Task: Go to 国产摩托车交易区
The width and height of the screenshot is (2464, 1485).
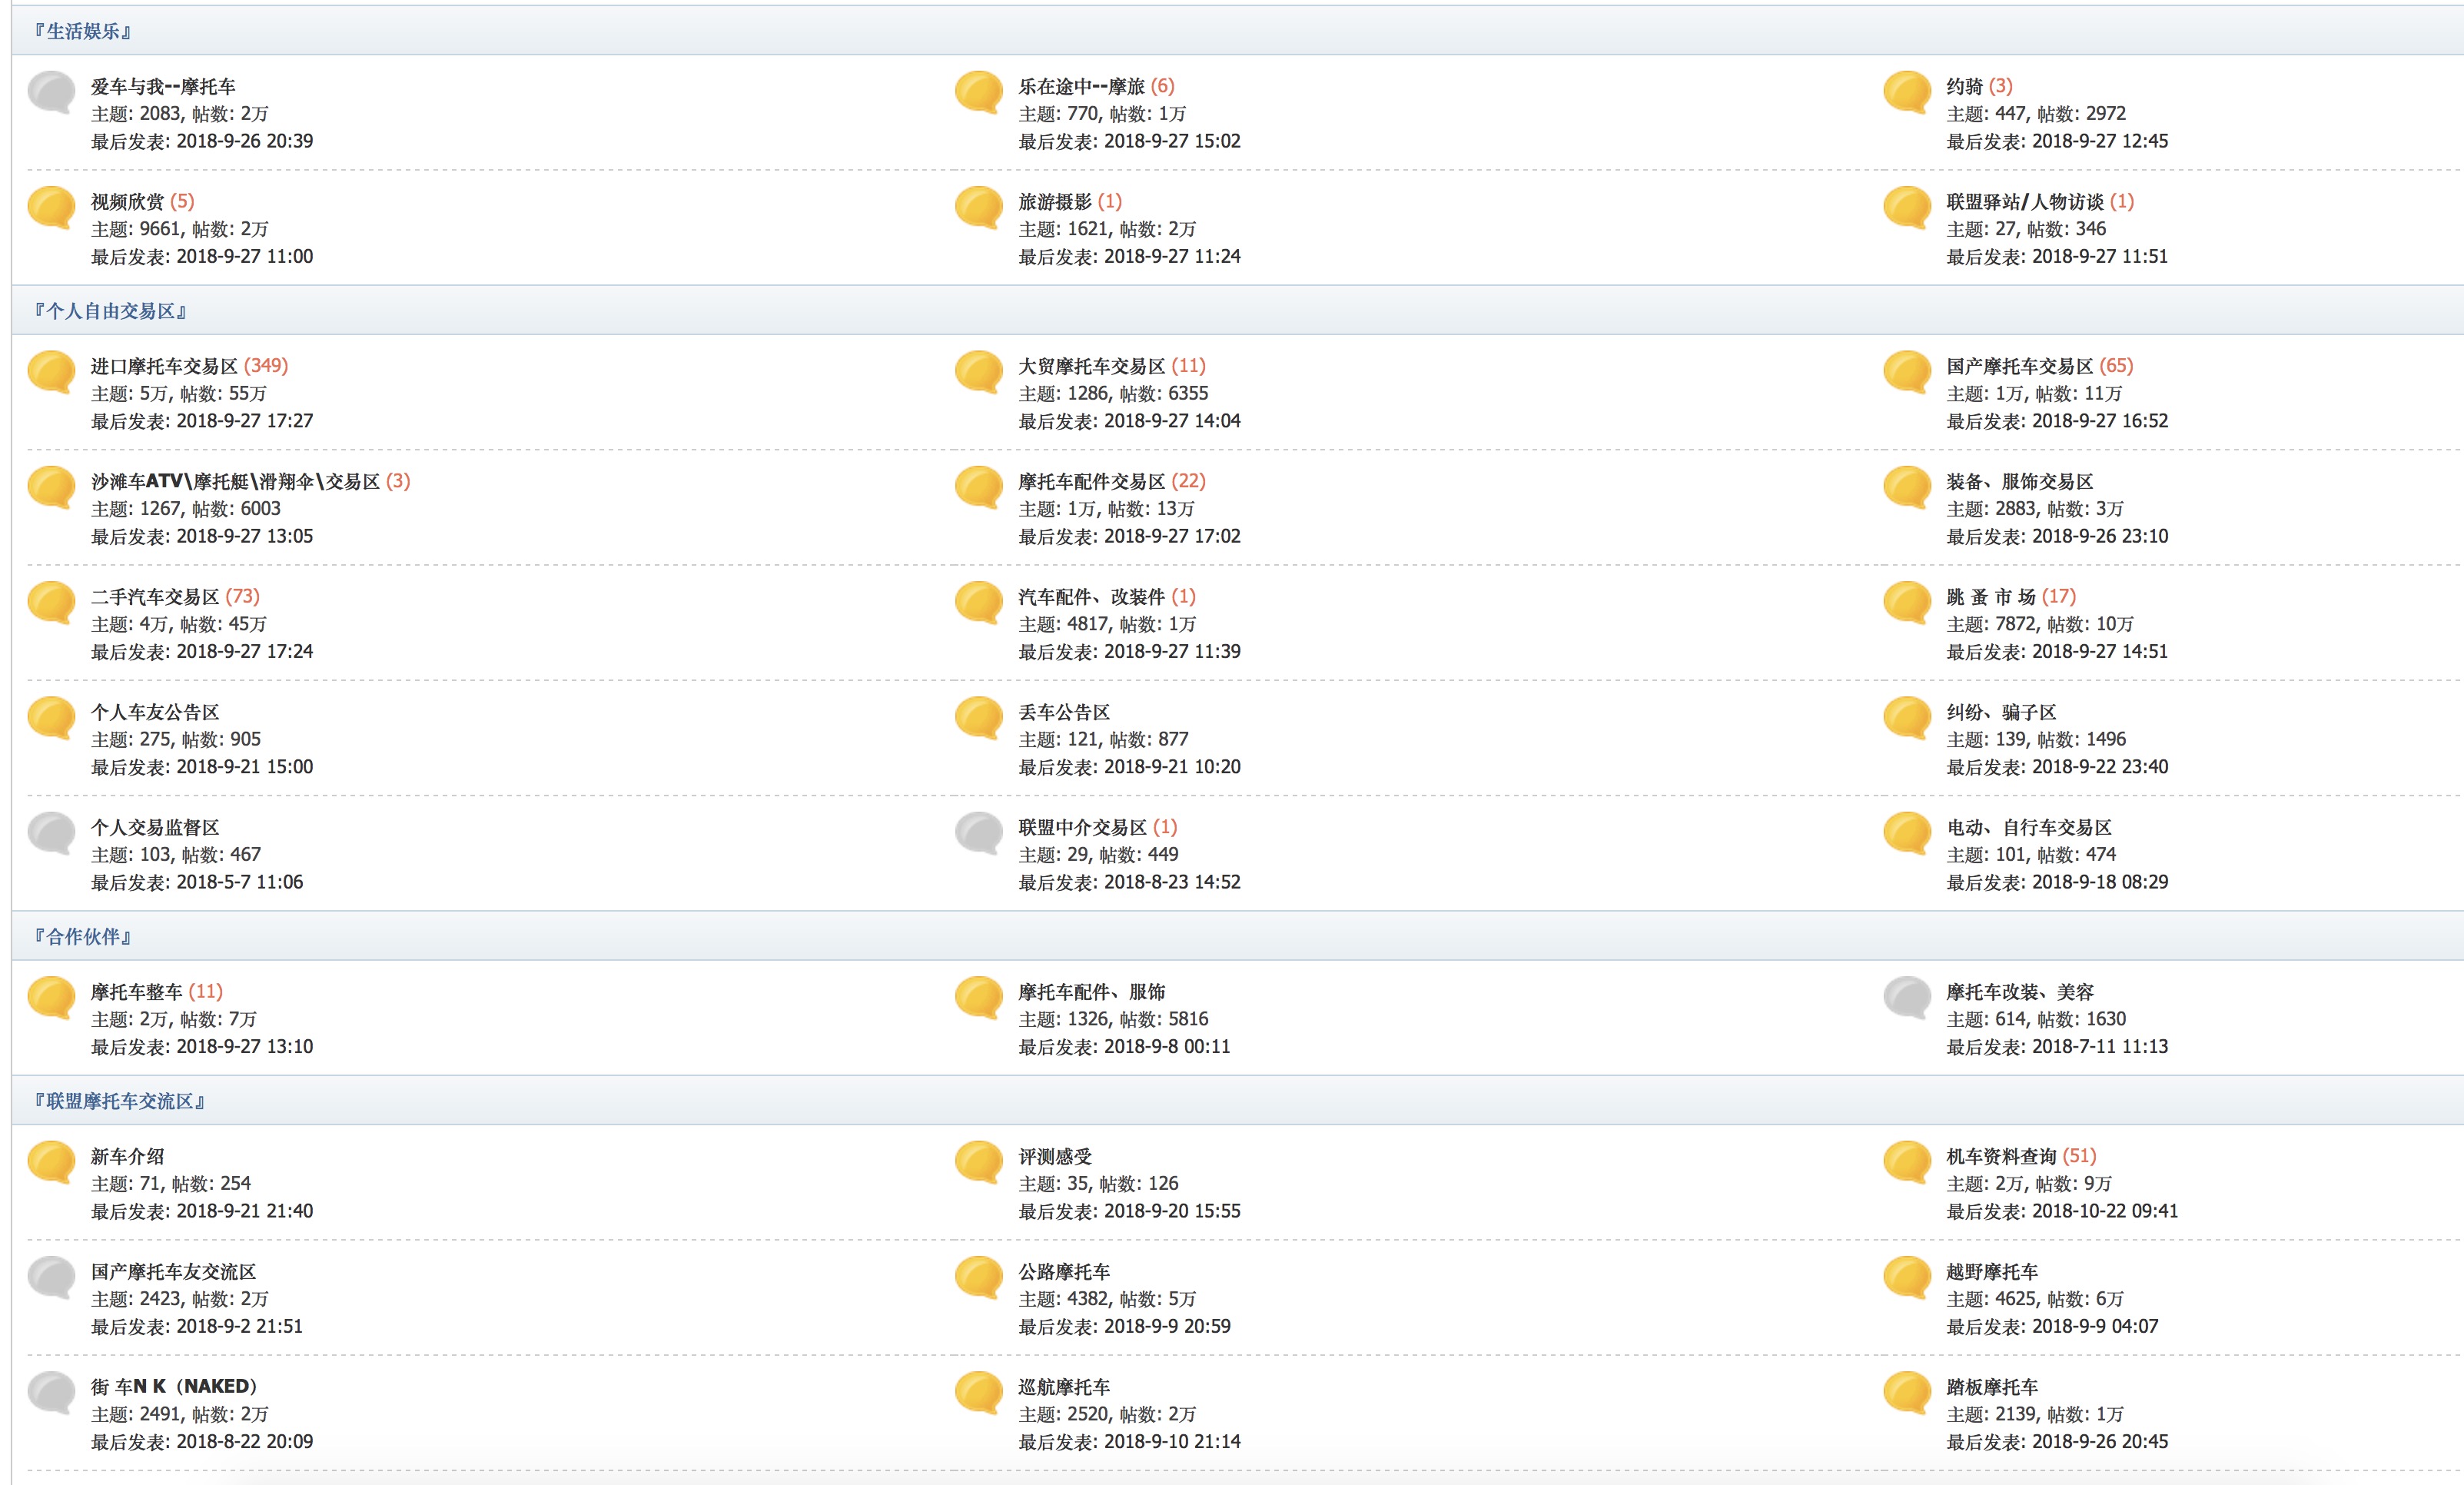Action: (2019, 367)
